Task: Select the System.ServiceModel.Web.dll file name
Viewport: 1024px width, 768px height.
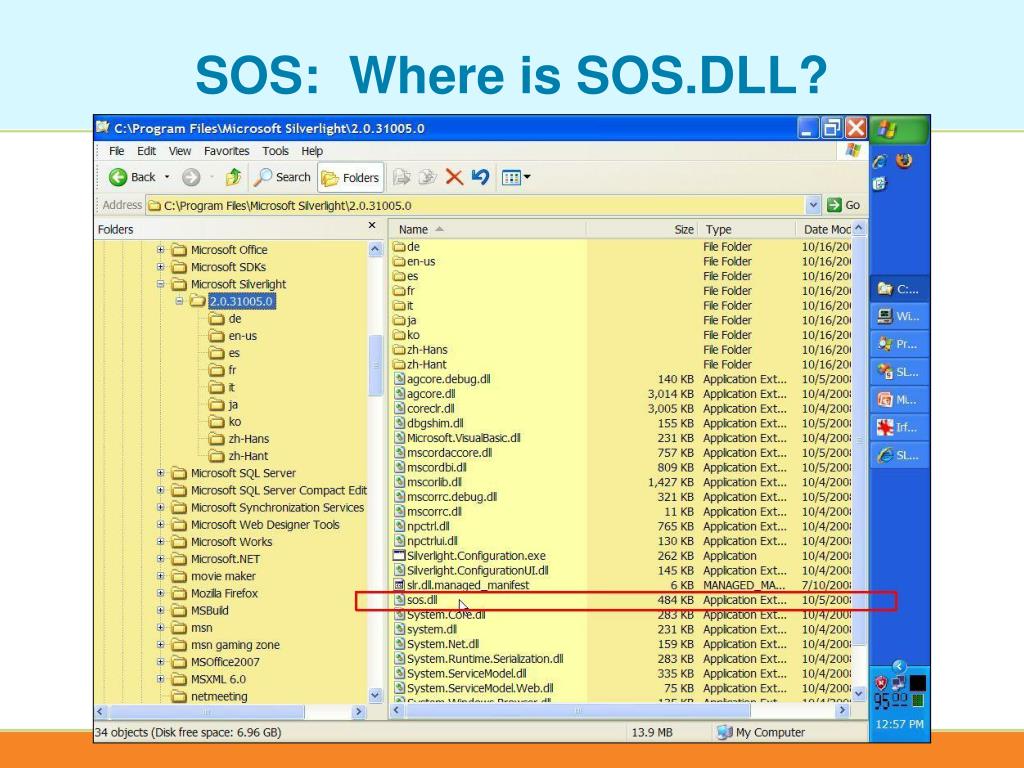Action: (480, 688)
